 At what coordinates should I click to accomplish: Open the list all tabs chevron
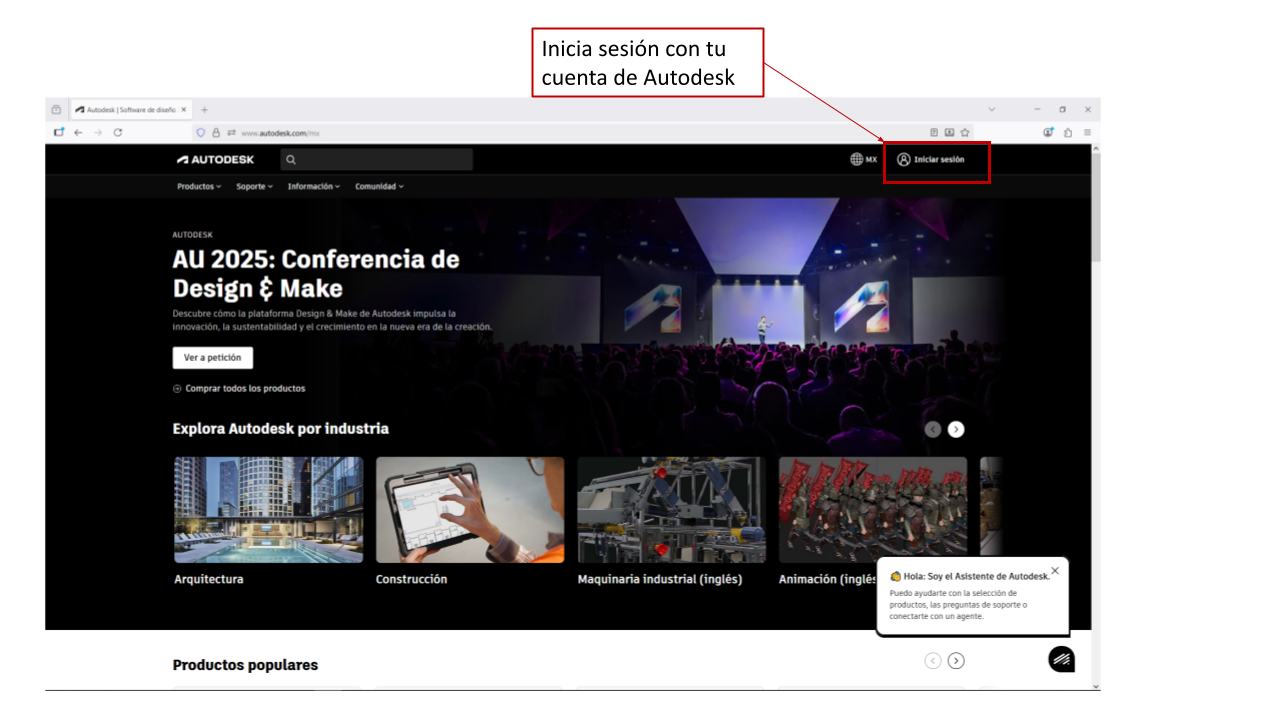pos(992,109)
